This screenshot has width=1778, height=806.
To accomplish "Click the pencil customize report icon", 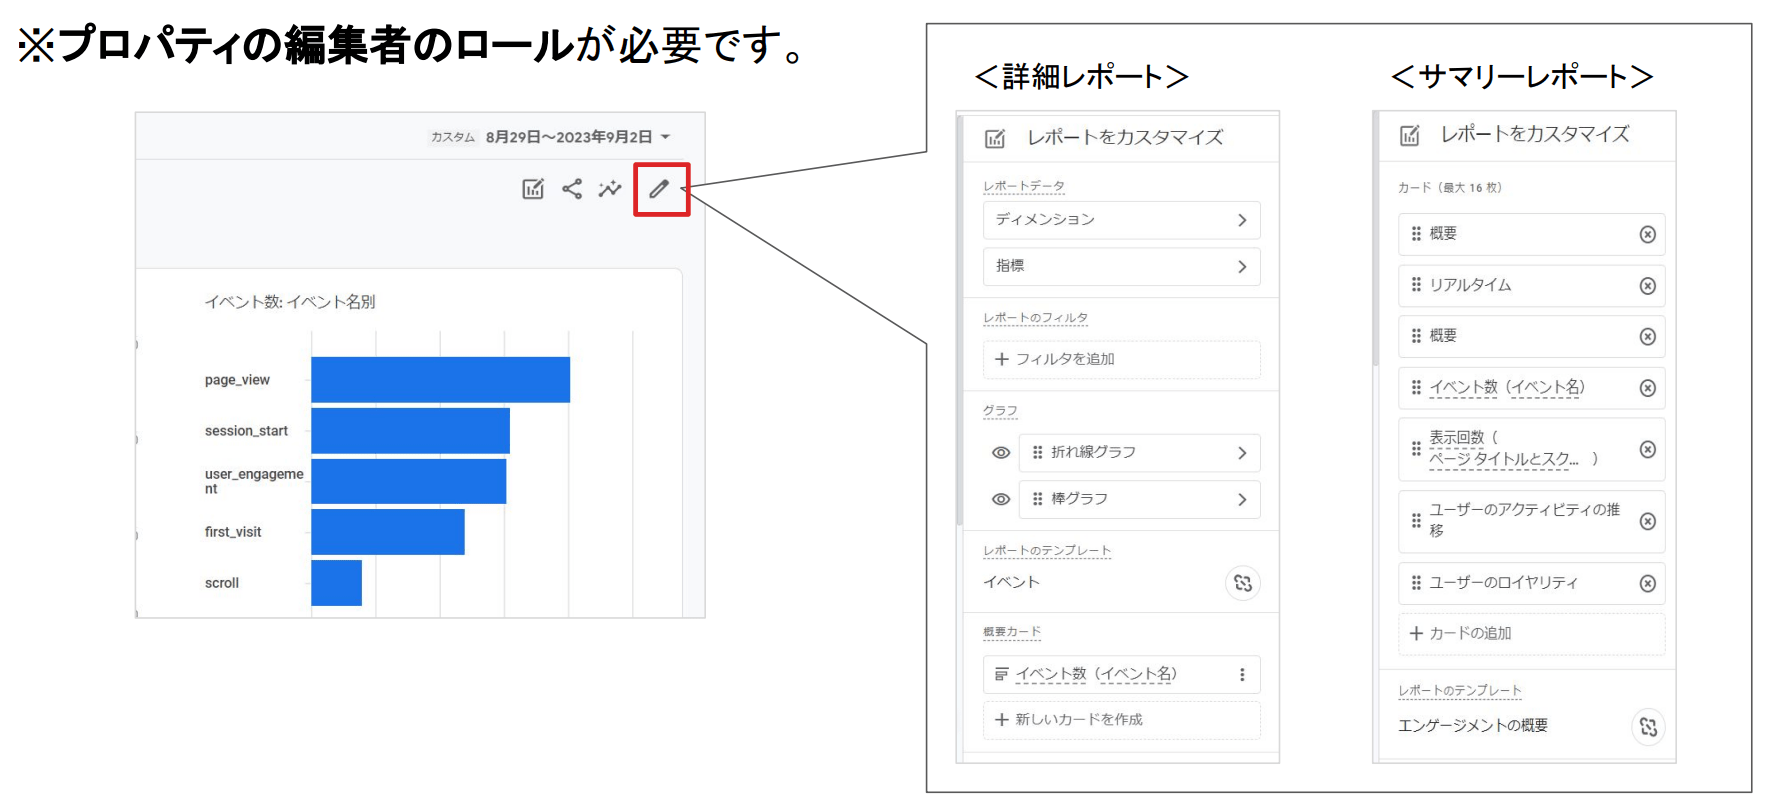I will pos(659,189).
